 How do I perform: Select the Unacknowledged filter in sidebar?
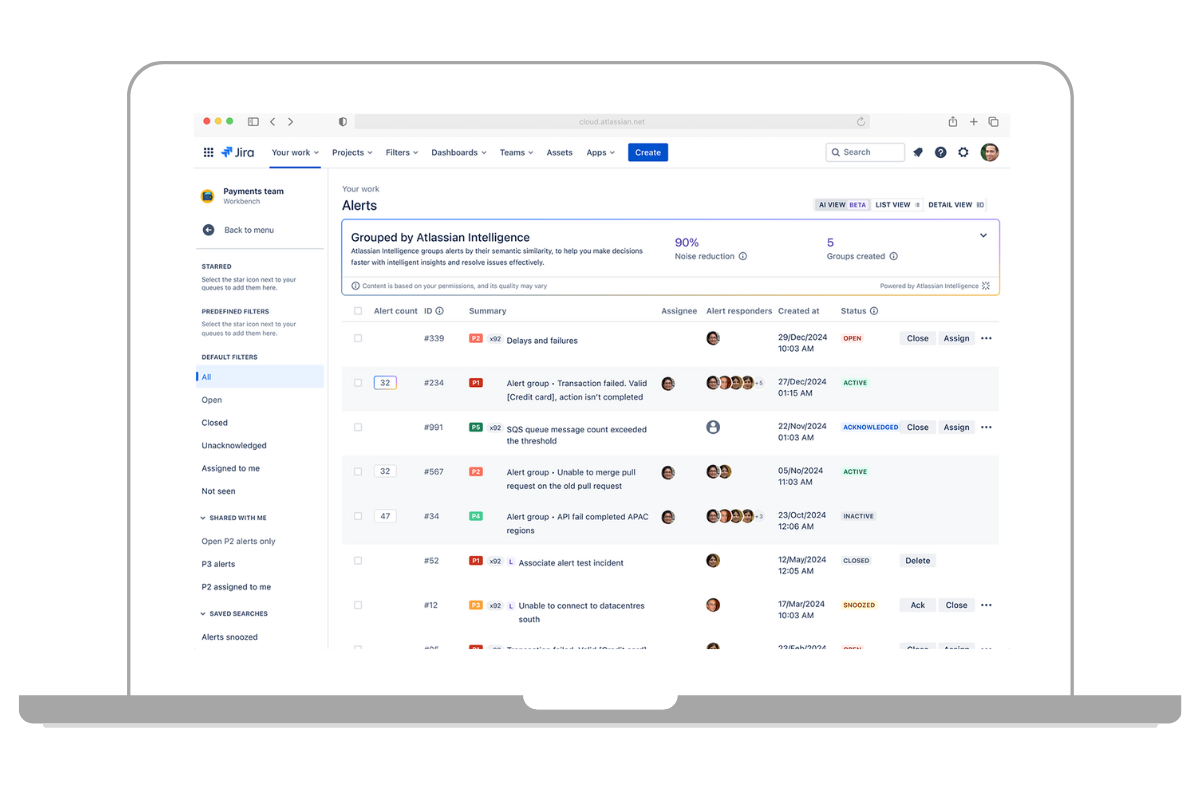[x=234, y=446]
